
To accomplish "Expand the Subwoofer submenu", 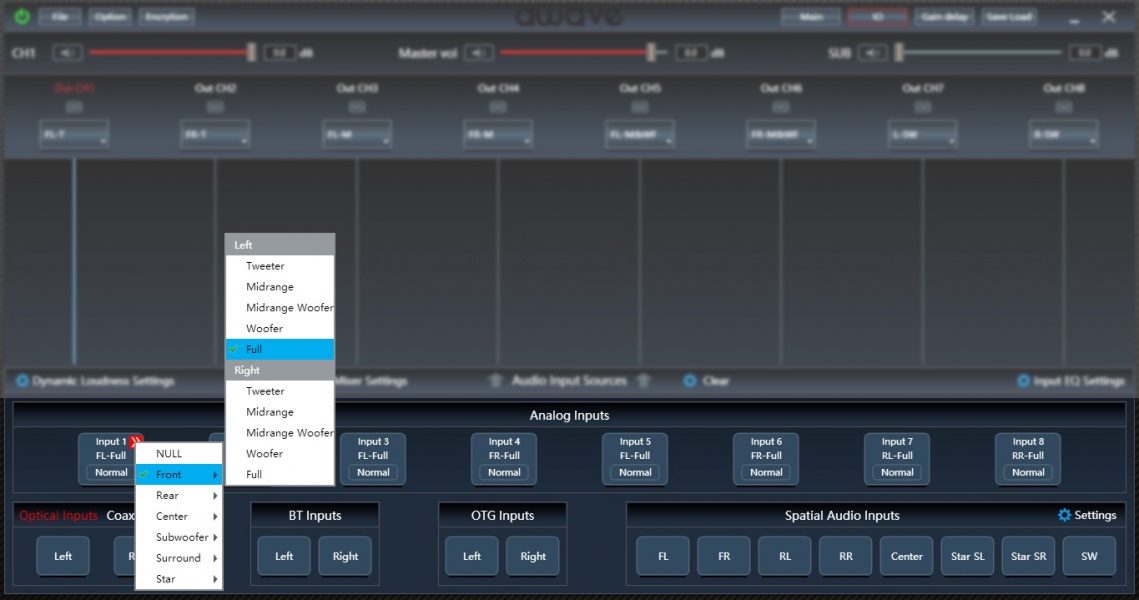I will click(x=178, y=537).
